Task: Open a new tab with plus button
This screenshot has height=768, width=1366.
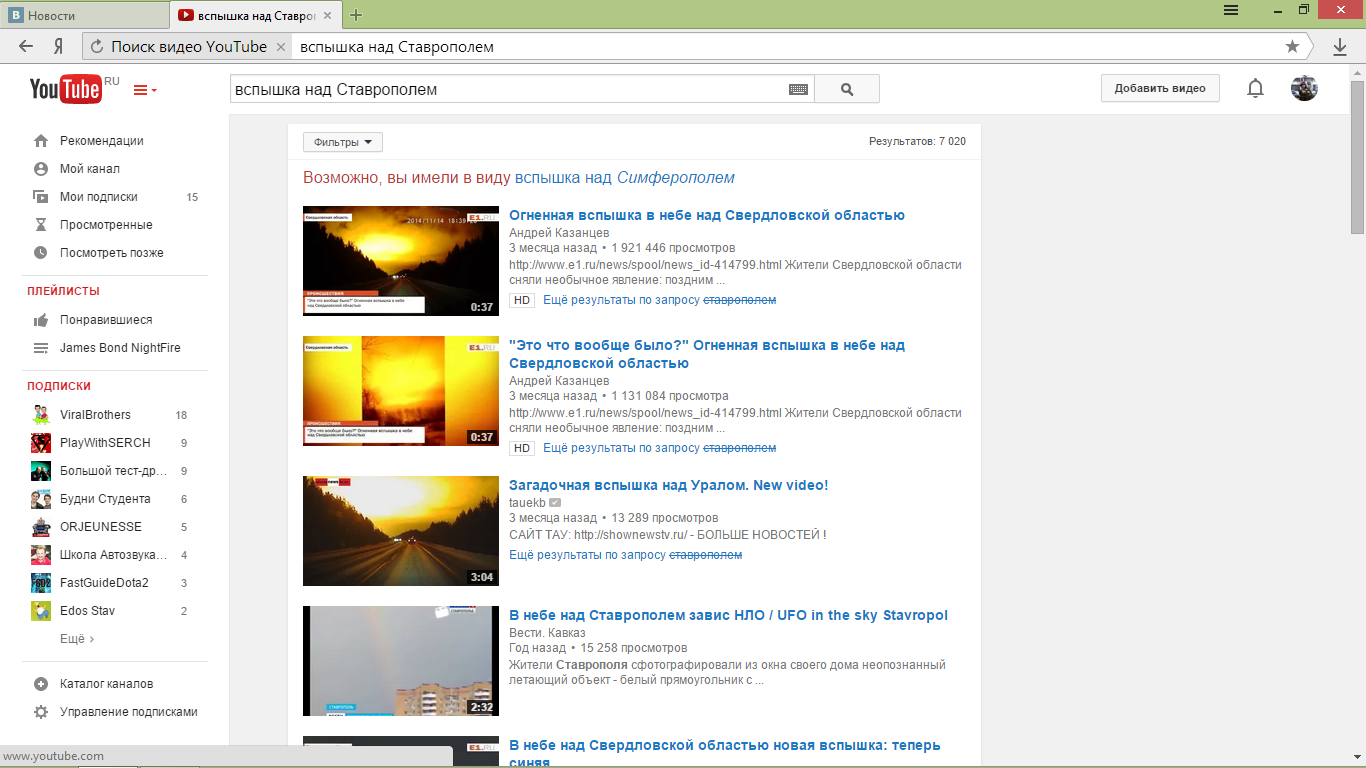Action: [357, 15]
